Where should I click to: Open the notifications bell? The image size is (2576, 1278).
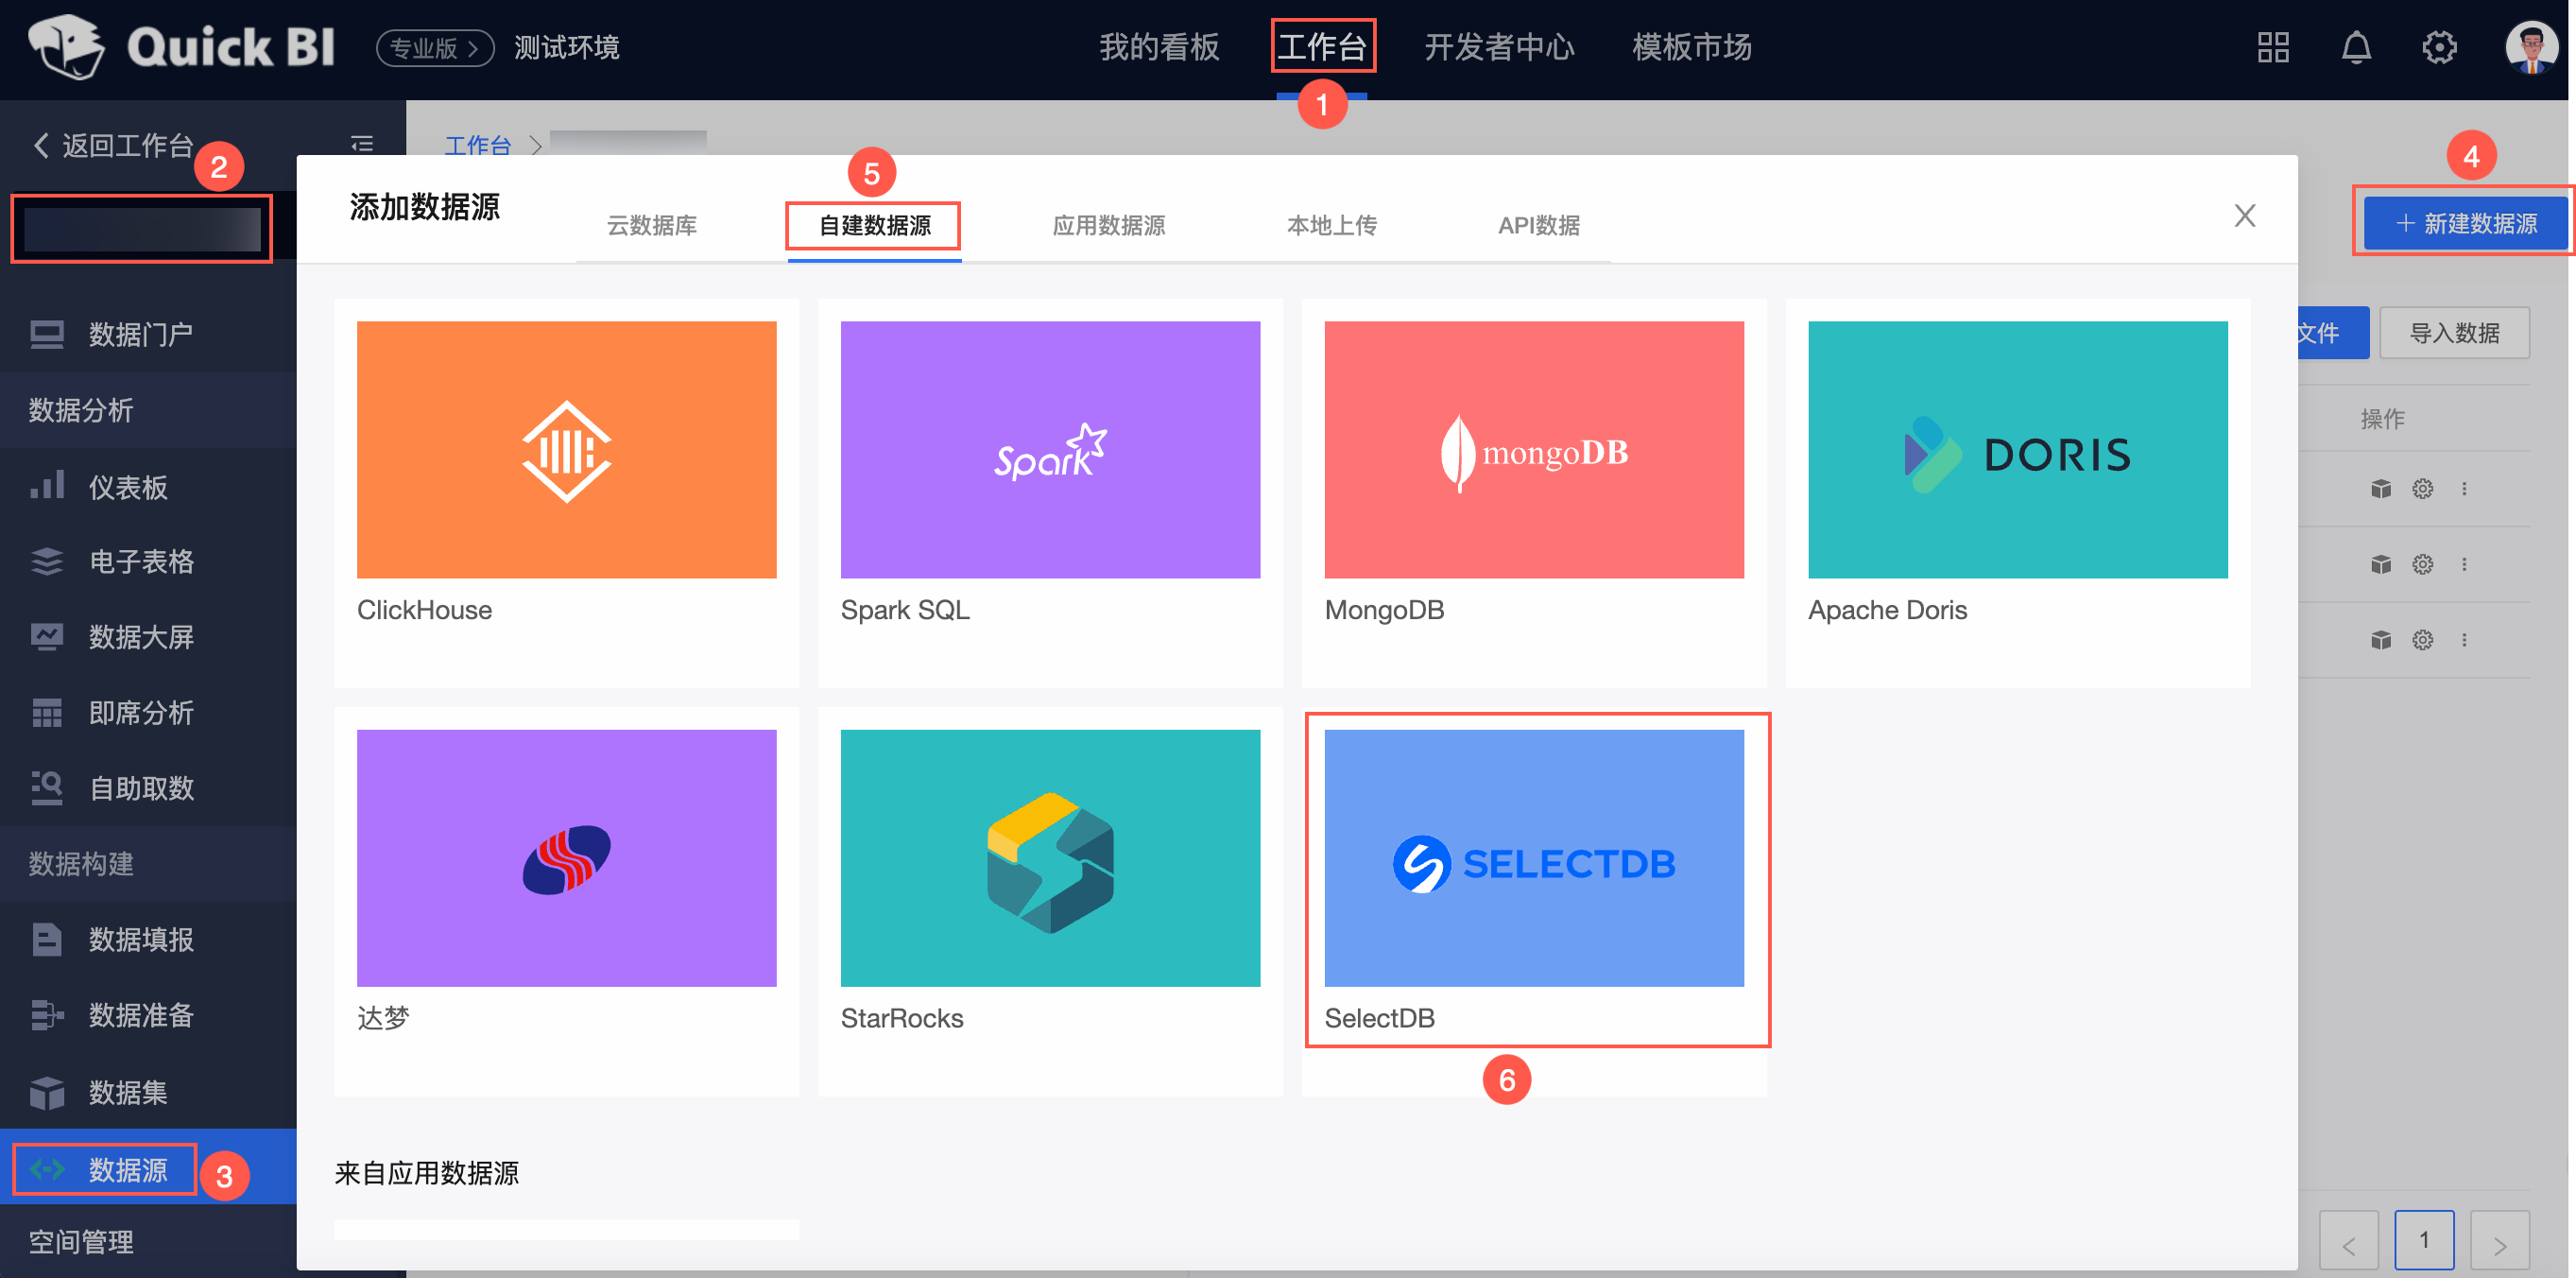pyautogui.click(x=2356, y=47)
